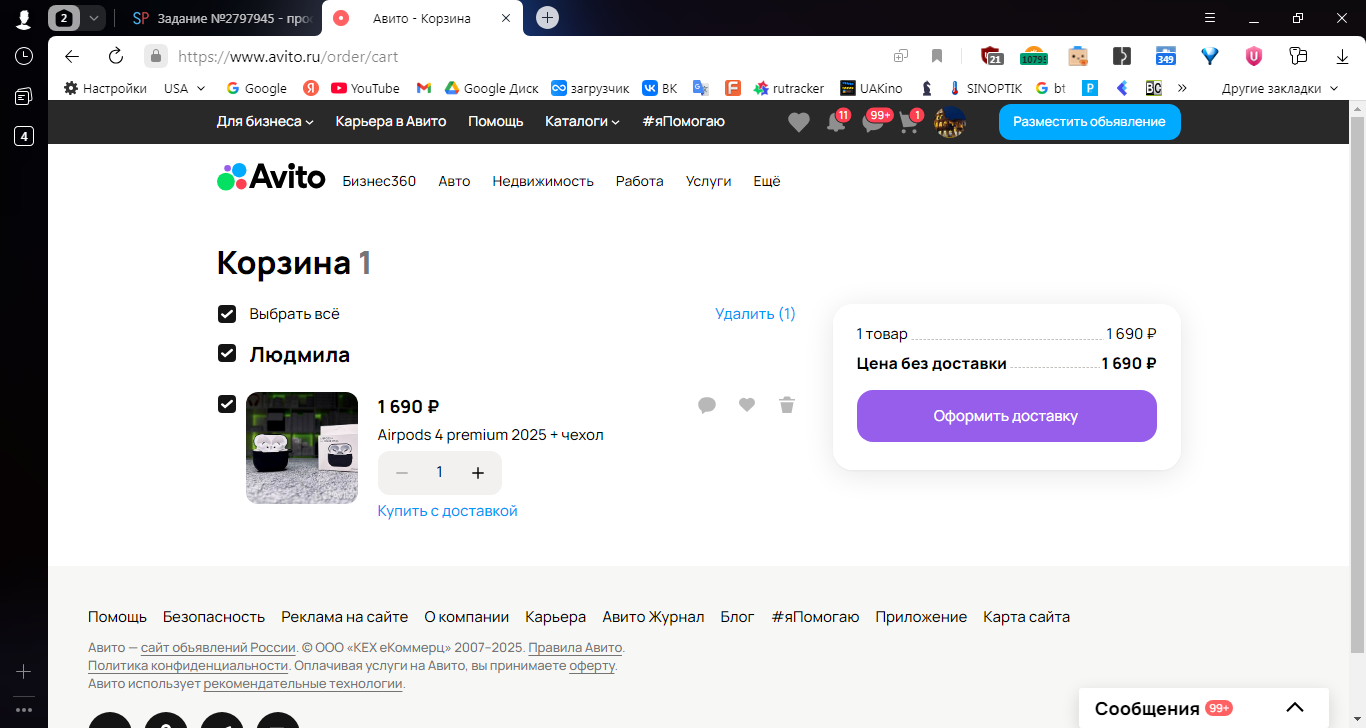Click 'Airpods 4 premium 2025 + чехол' title

point(491,435)
